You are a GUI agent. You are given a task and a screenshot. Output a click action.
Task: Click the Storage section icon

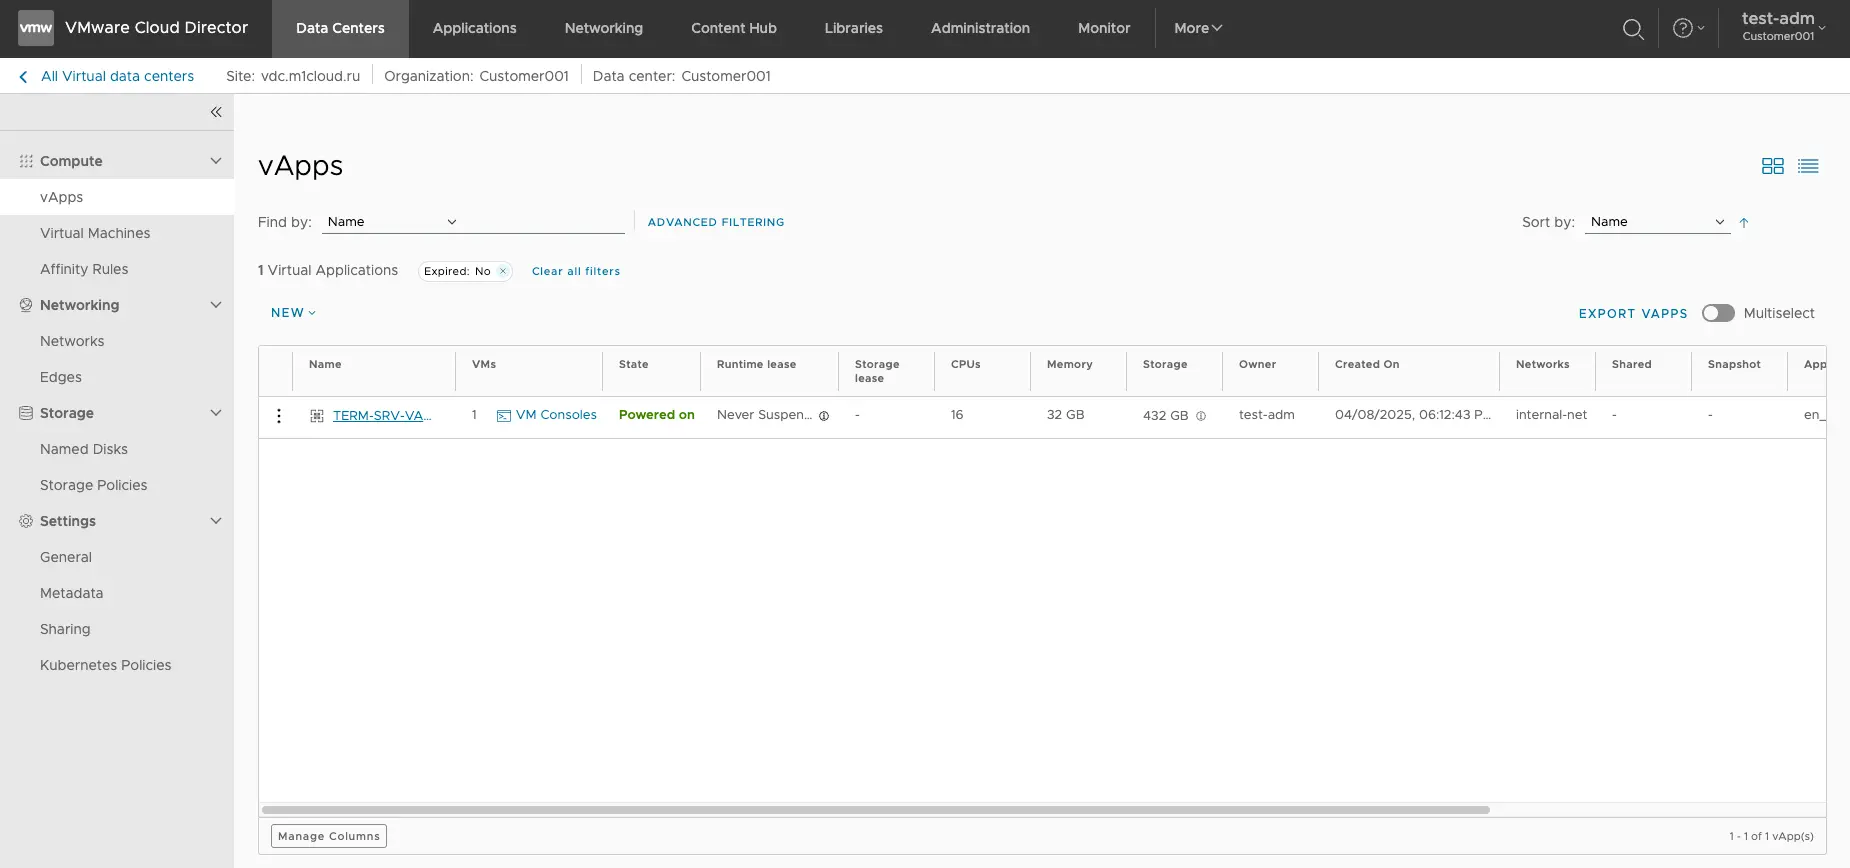(26, 413)
